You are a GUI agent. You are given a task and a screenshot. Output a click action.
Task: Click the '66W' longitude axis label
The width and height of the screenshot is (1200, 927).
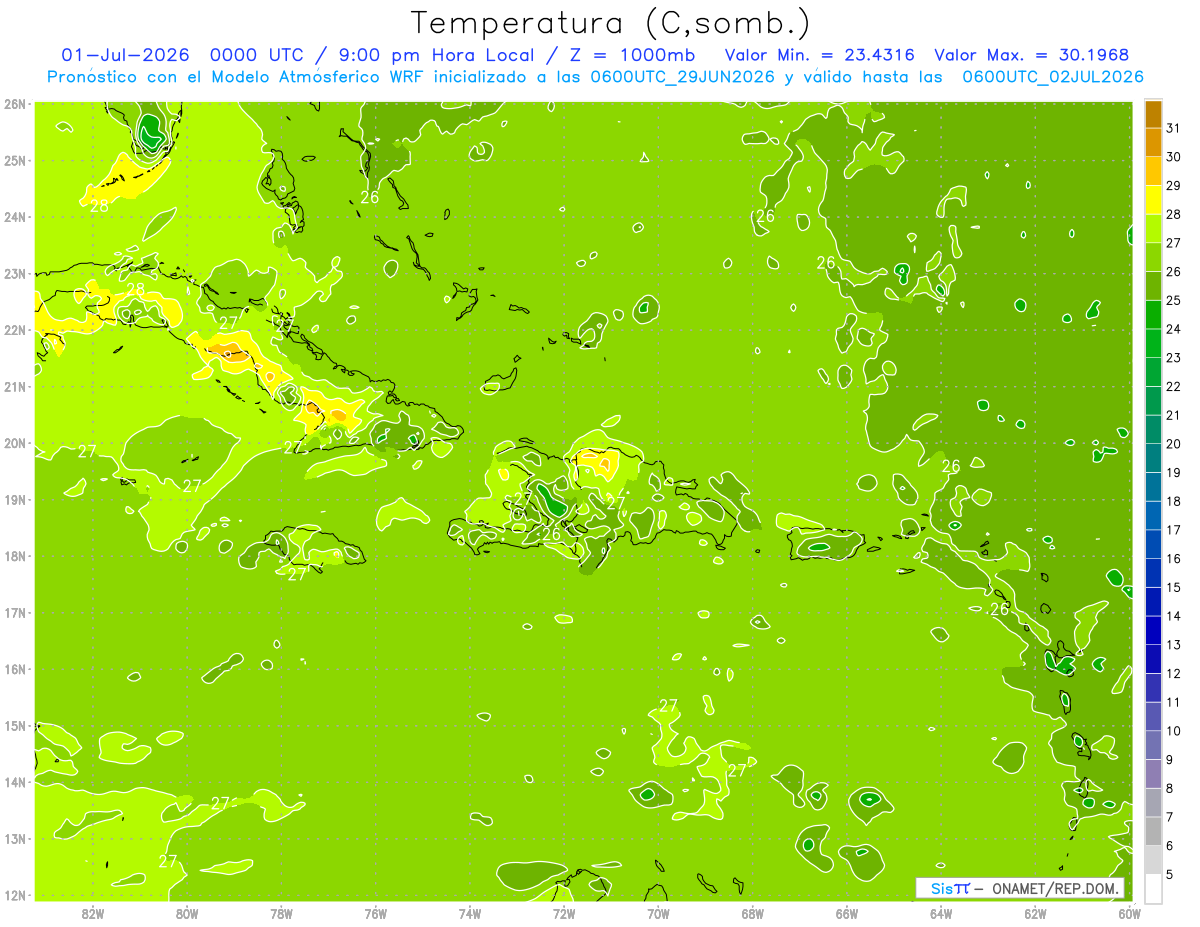(847, 913)
